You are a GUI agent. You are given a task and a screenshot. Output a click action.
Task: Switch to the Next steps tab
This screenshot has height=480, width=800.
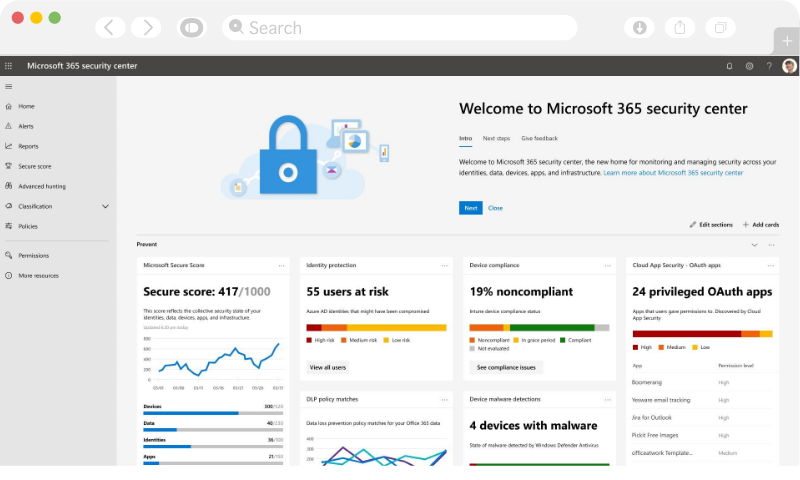(x=496, y=138)
